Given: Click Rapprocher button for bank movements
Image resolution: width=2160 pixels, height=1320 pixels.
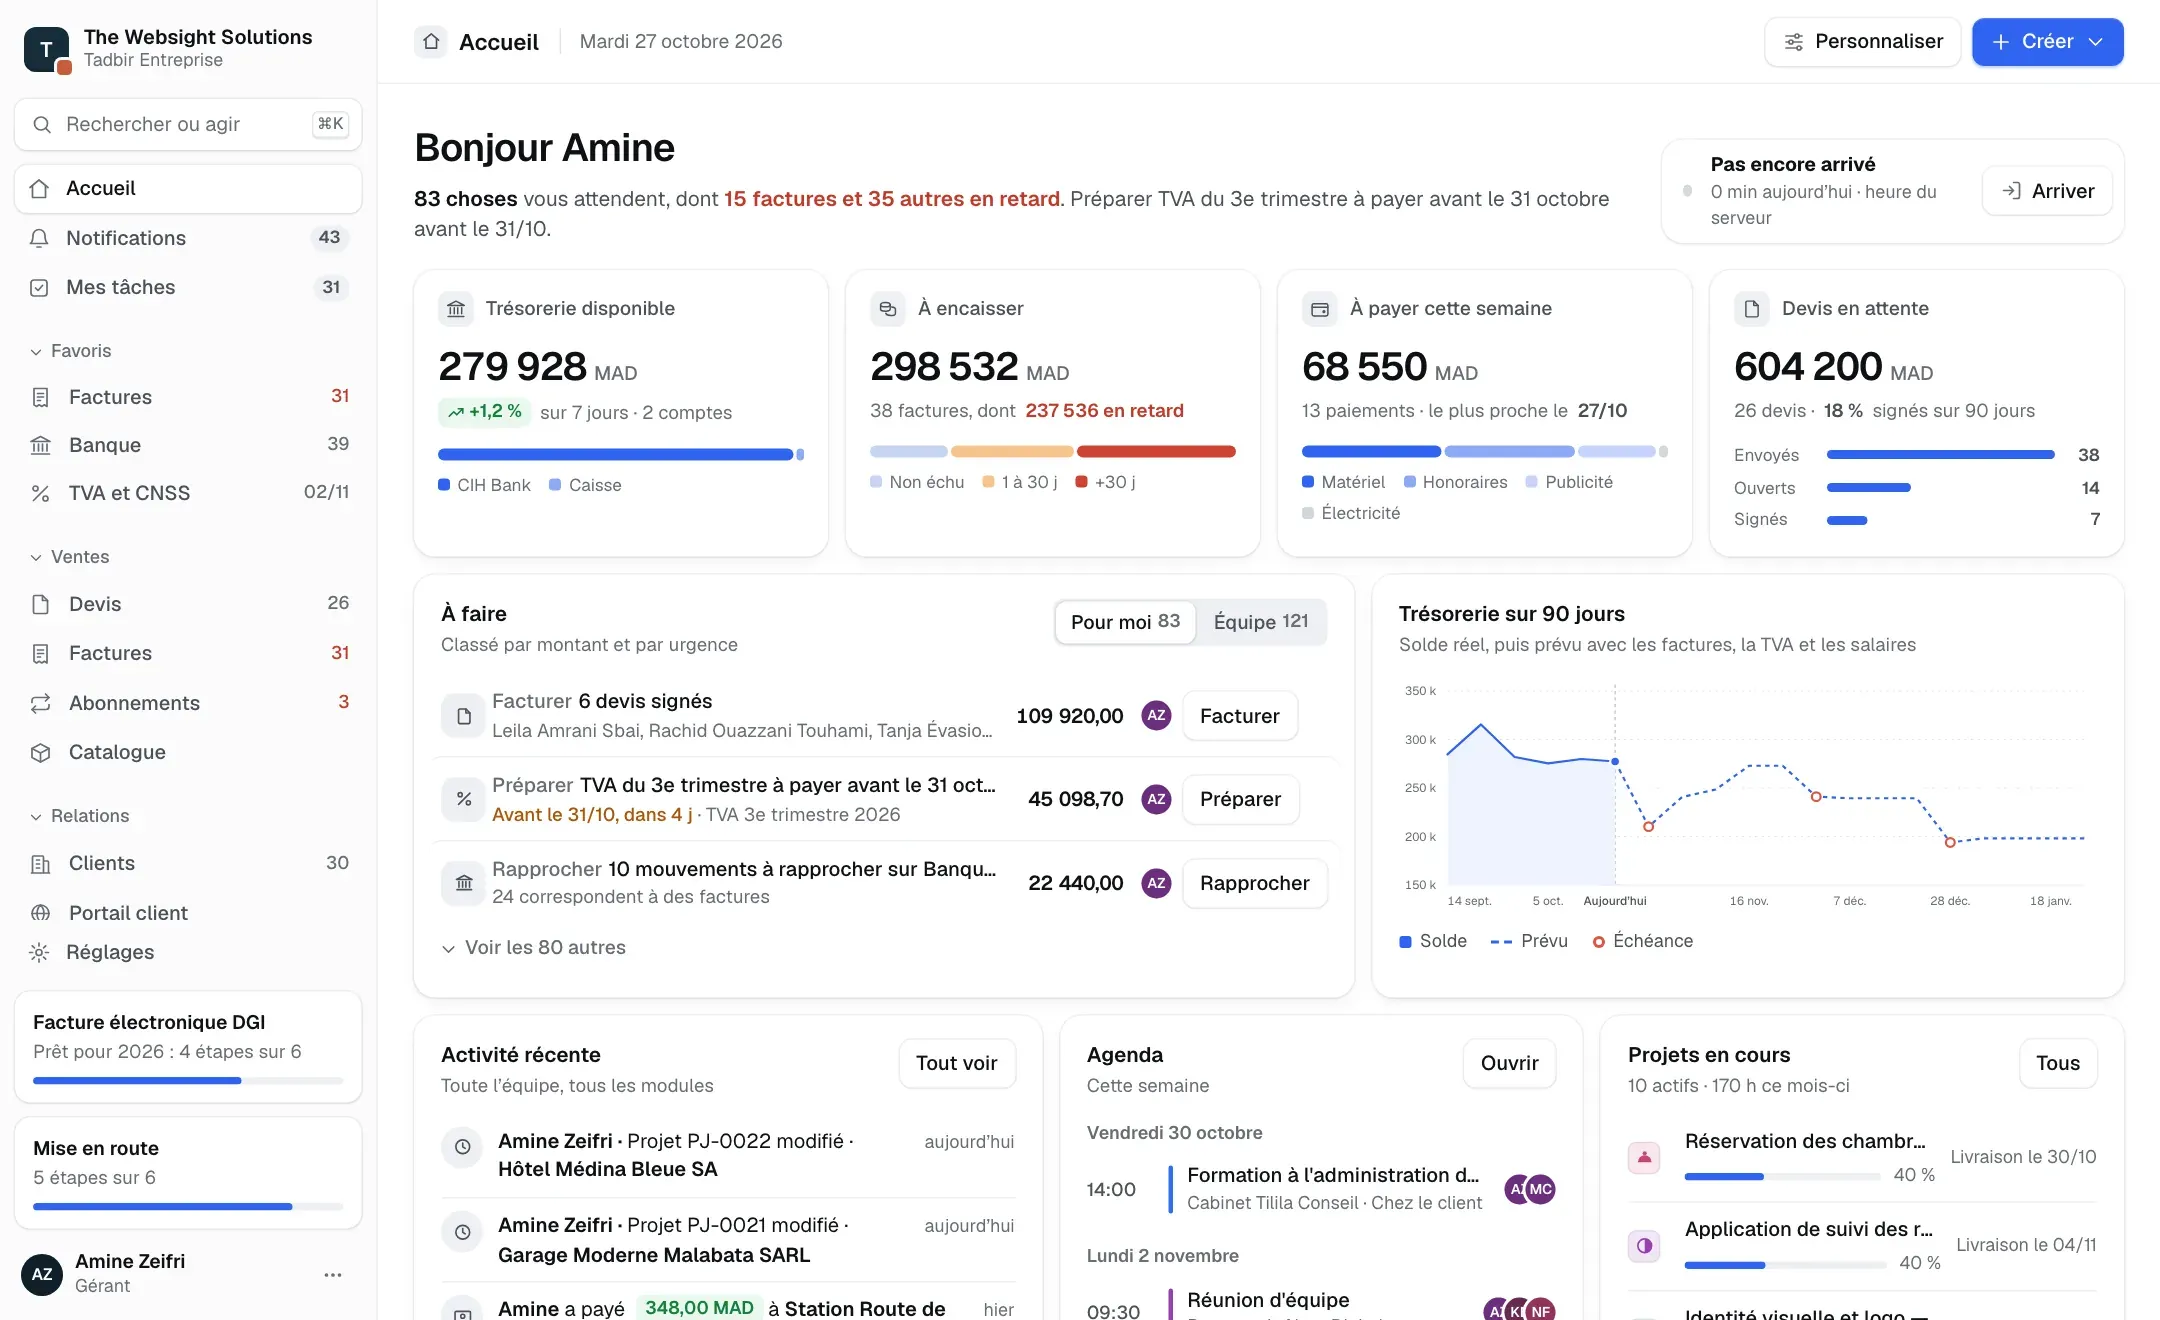Looking at the screenshot, I should click(1255, 883).
